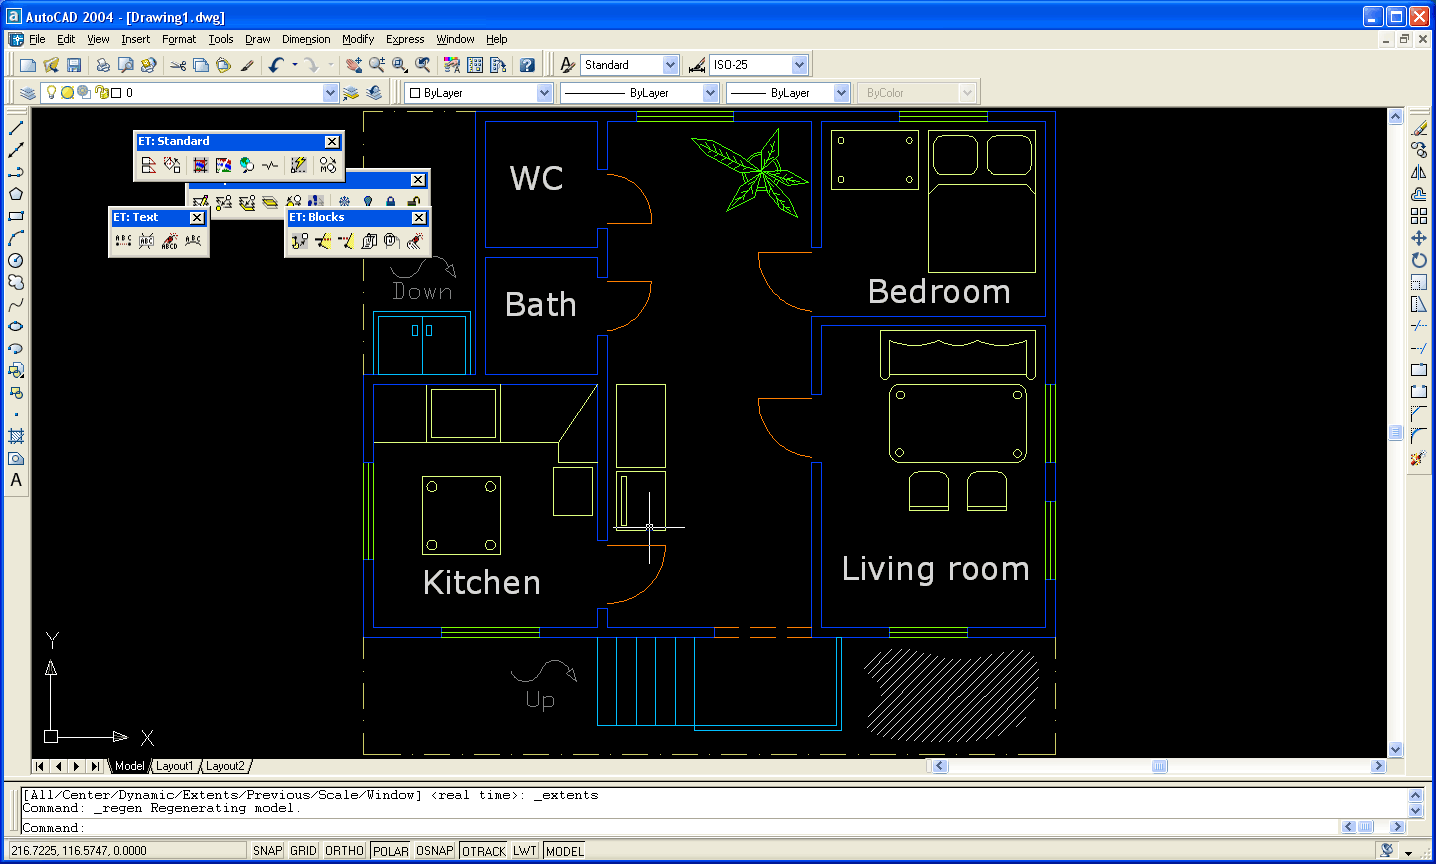Toggle layer on/off lightbulb icon
The image size is (1436, 864).
[x=52, y=93]
